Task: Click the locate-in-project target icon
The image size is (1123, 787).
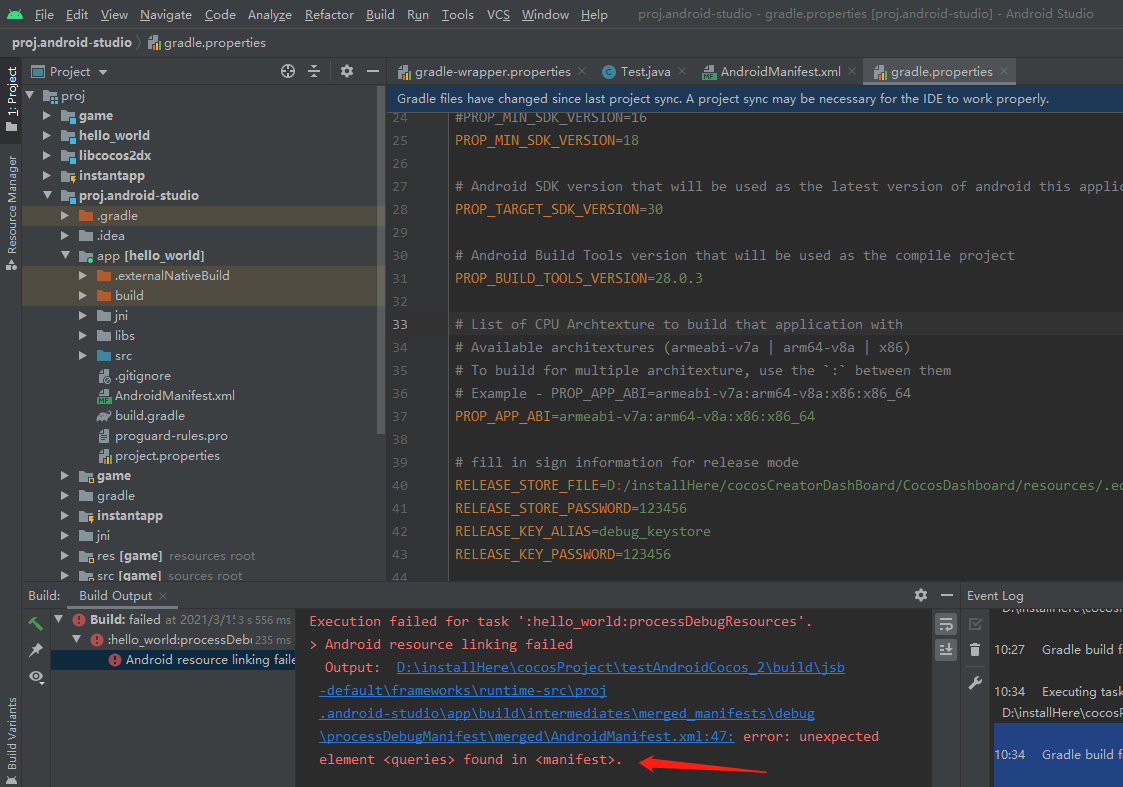Action: (288, 71)
